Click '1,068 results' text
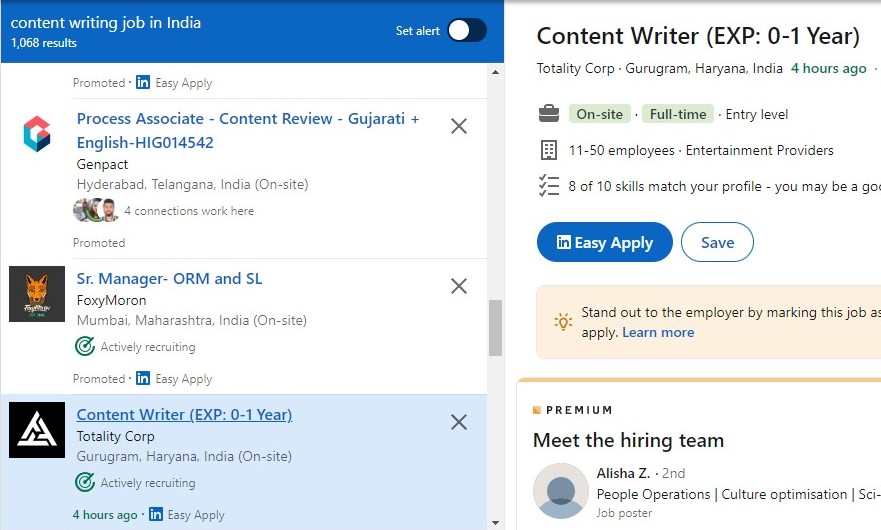 click(44, 43)
